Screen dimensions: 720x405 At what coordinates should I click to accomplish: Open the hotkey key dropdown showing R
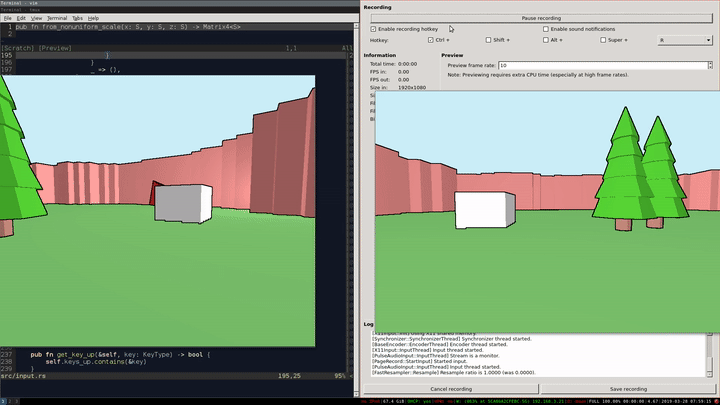(686, 40)
